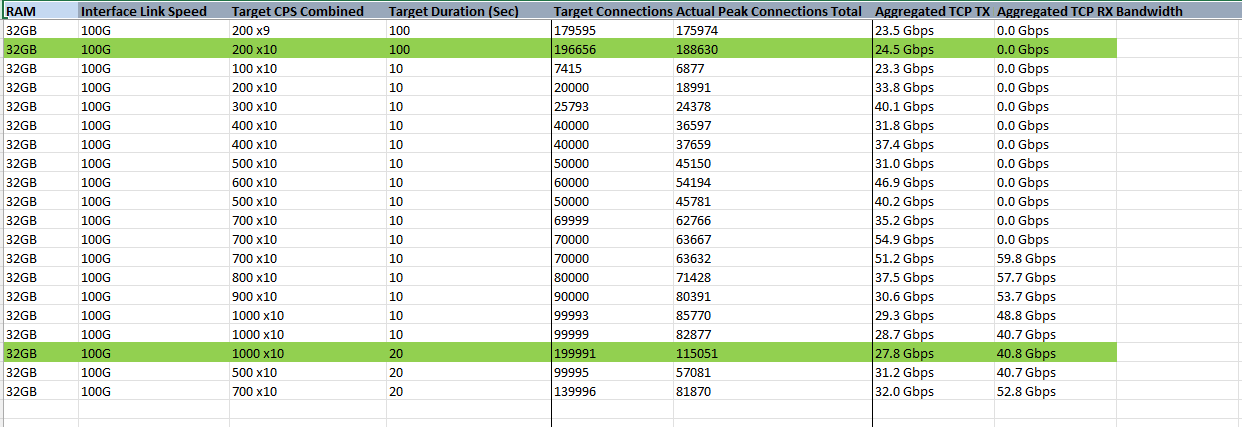Screen dimensions: 1242x427
Task: Select peak connections value 18991
Action: 773,87
